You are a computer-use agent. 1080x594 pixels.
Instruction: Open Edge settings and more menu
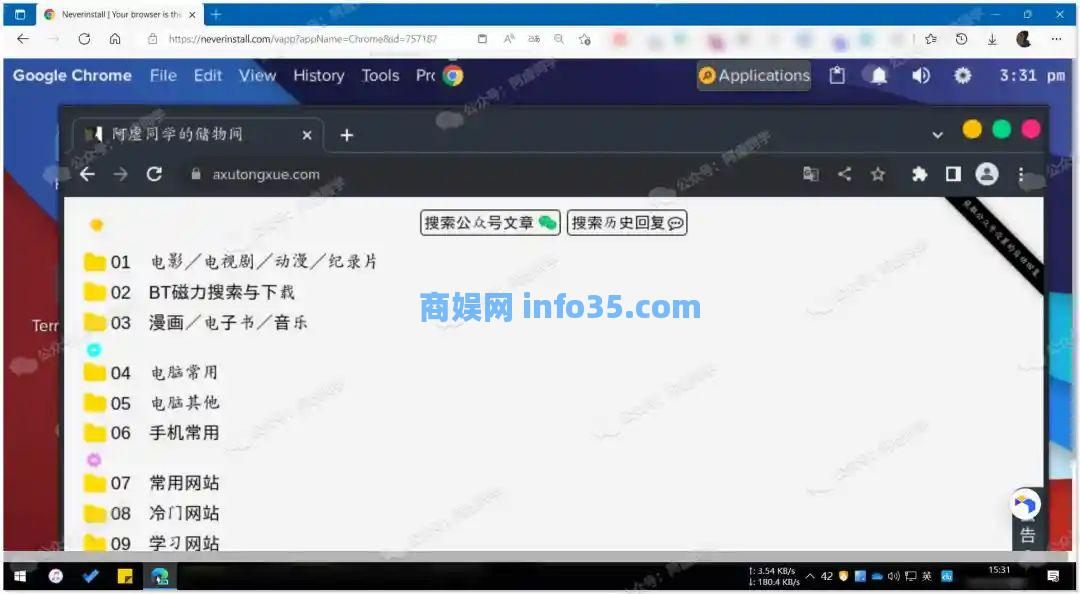[1057, 39]
